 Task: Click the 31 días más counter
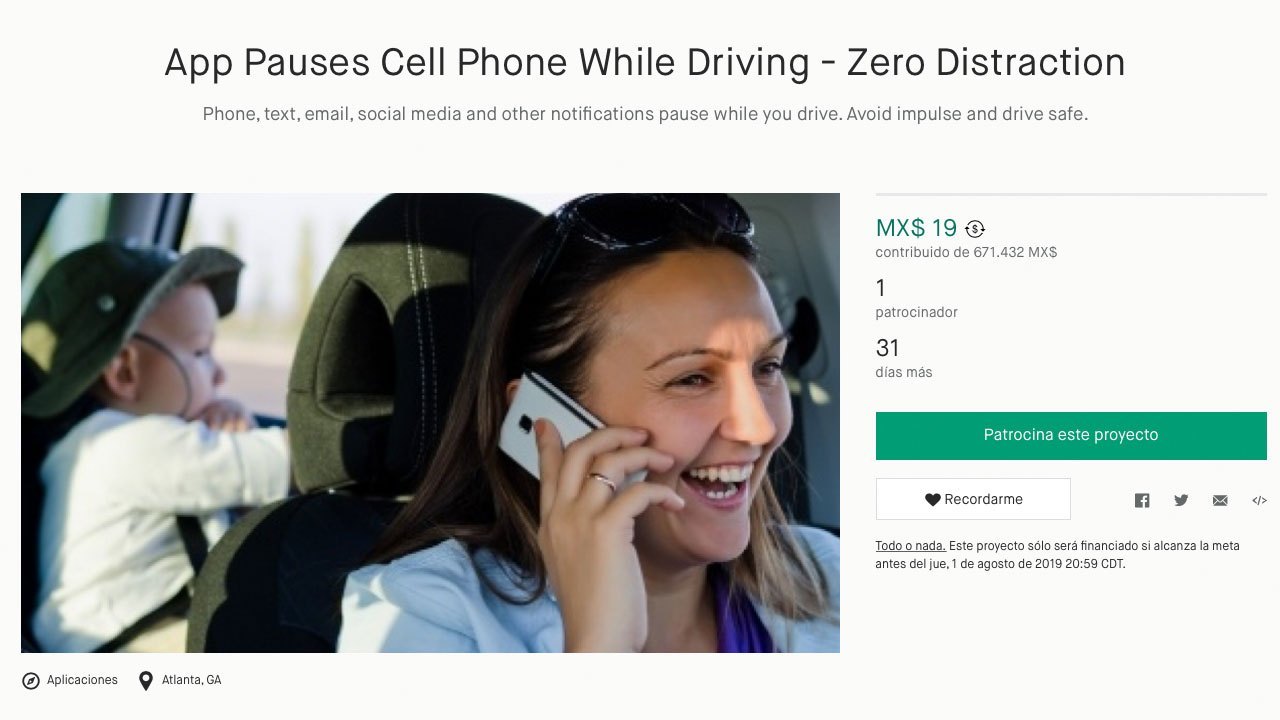click(x=904, y=359)
